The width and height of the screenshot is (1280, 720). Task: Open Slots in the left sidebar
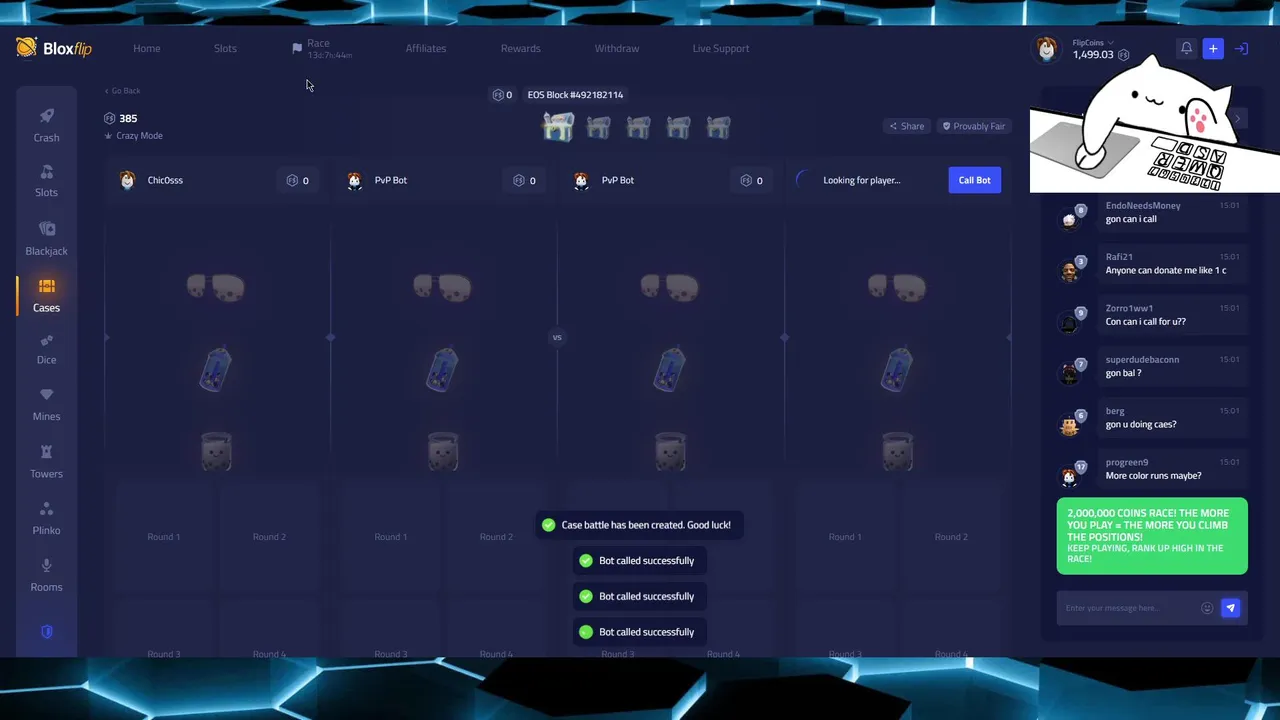[x=46, y=181]
